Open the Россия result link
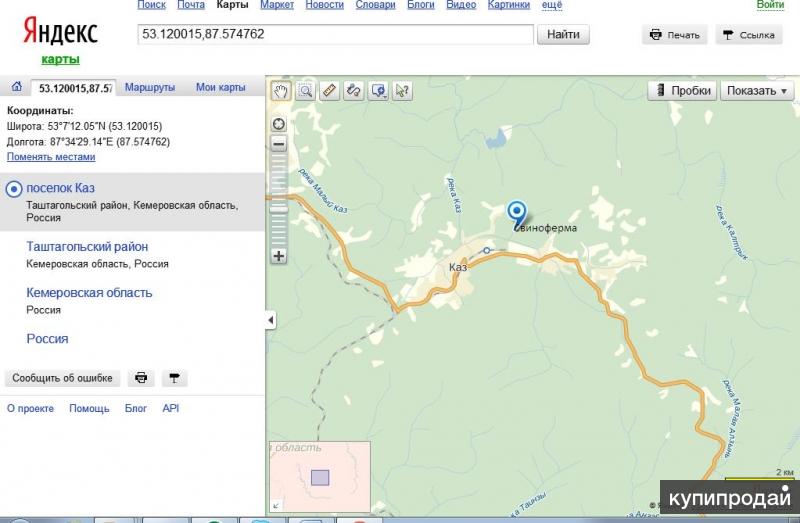This screenshot has width=800, height=523. tap(47, 339)
